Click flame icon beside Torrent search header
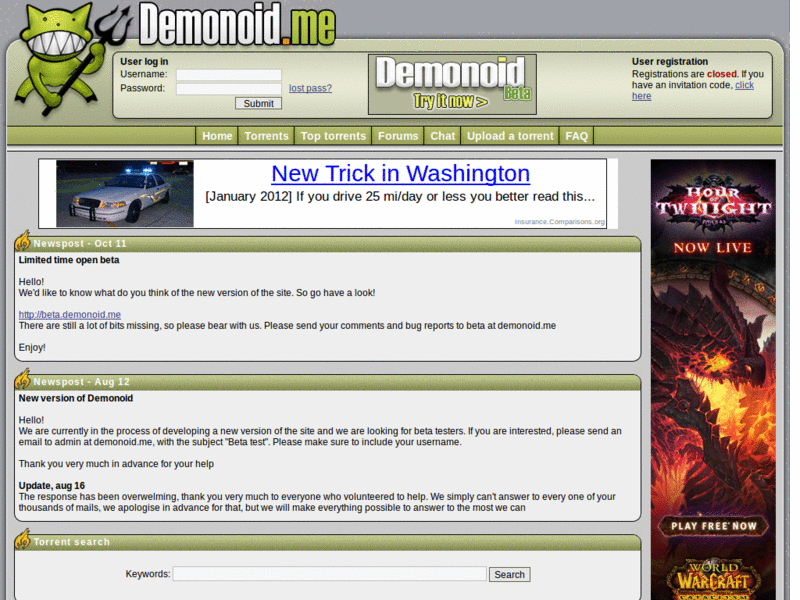The height and width of the screenshot is (600, 800). (22, 539)
